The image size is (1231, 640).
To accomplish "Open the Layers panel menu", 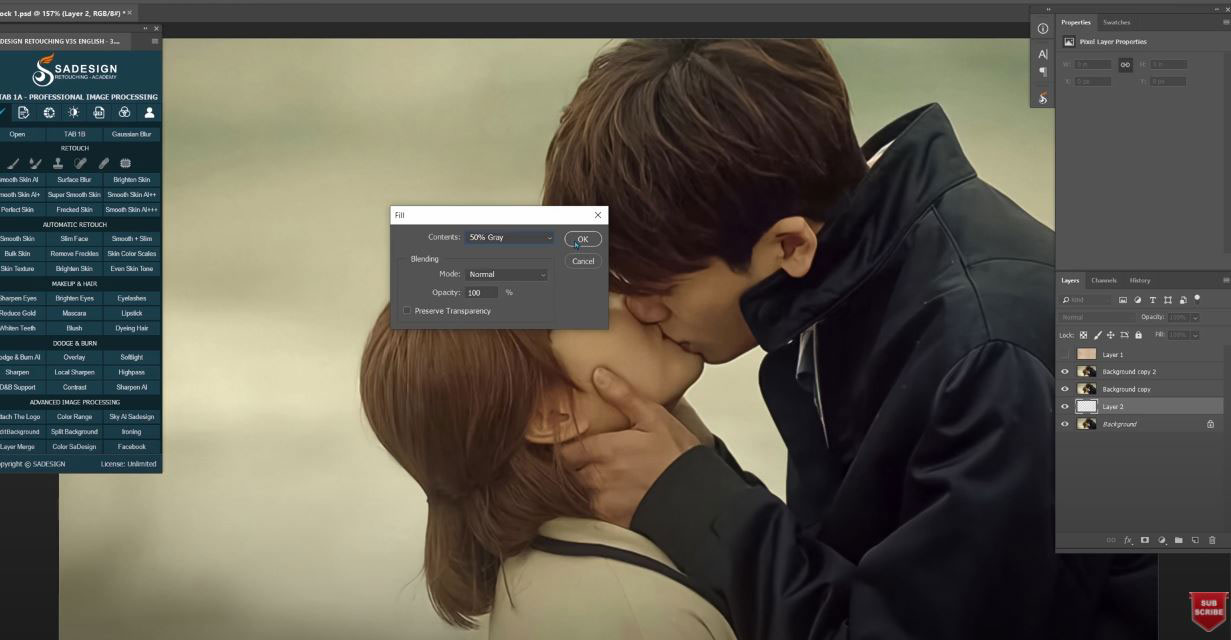I will (x=1226, y=280).
